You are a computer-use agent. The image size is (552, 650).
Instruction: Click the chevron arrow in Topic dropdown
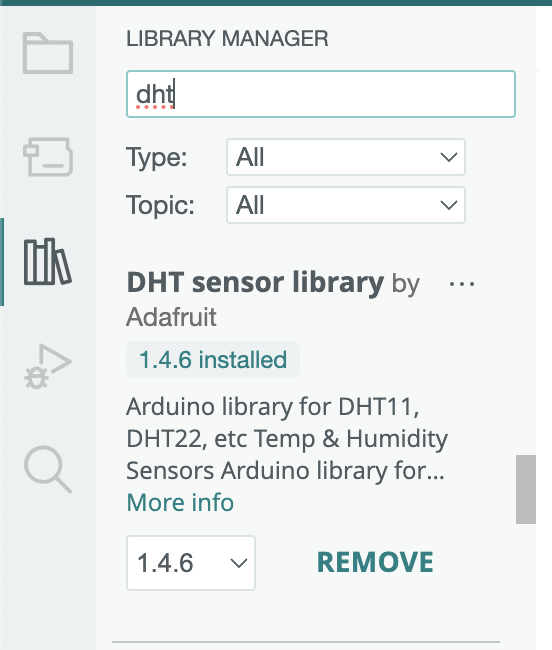448,205
